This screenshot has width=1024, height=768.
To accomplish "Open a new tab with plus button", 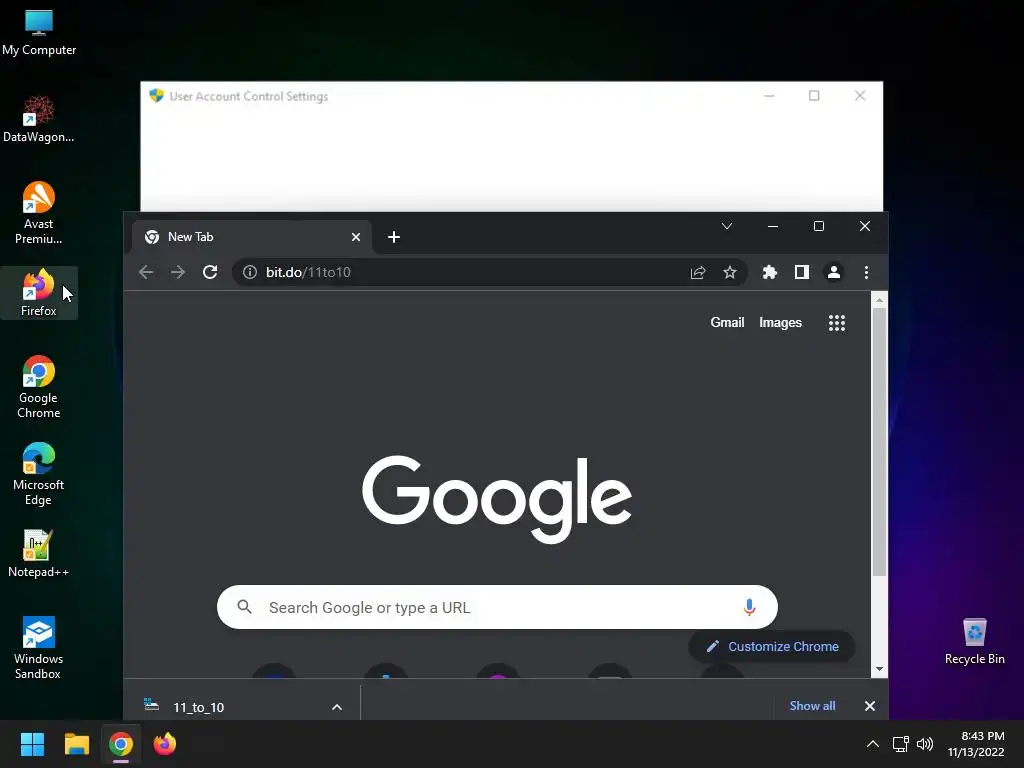I will (394, 237).
